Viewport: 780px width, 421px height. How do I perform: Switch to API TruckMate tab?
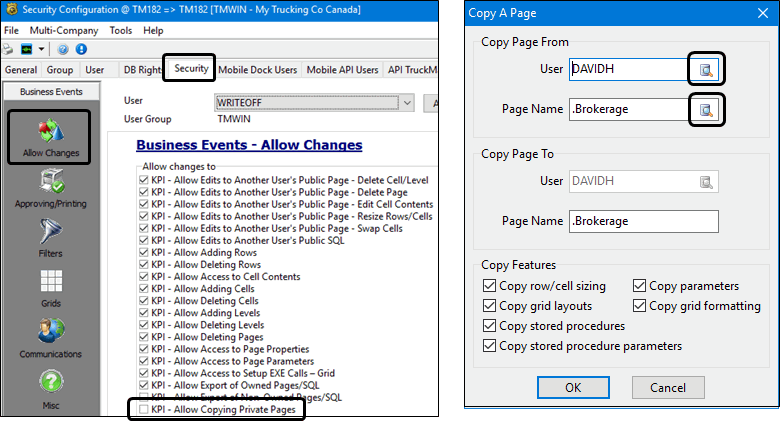[412, 70]
